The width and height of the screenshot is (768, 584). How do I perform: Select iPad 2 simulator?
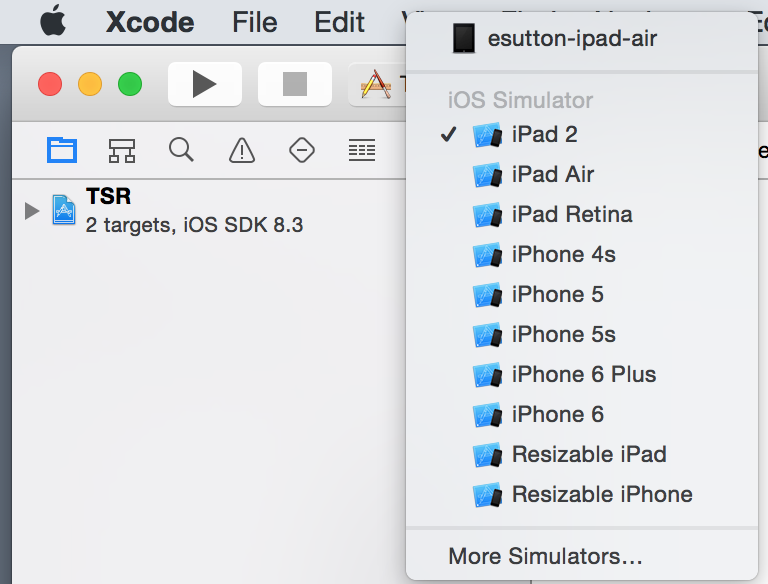click(x=582, y=135)
